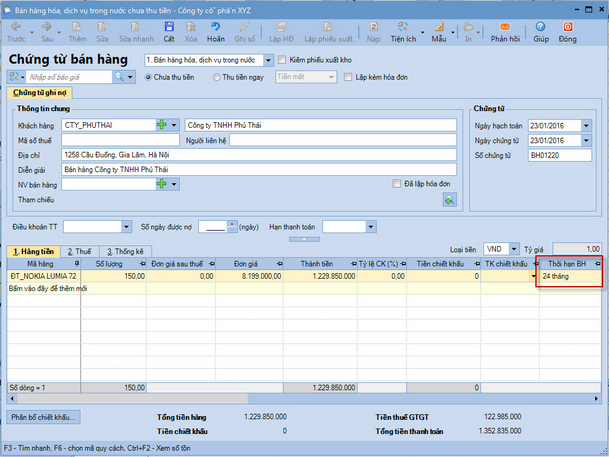Pin the Thời hạn BH column

click(597, 264)
